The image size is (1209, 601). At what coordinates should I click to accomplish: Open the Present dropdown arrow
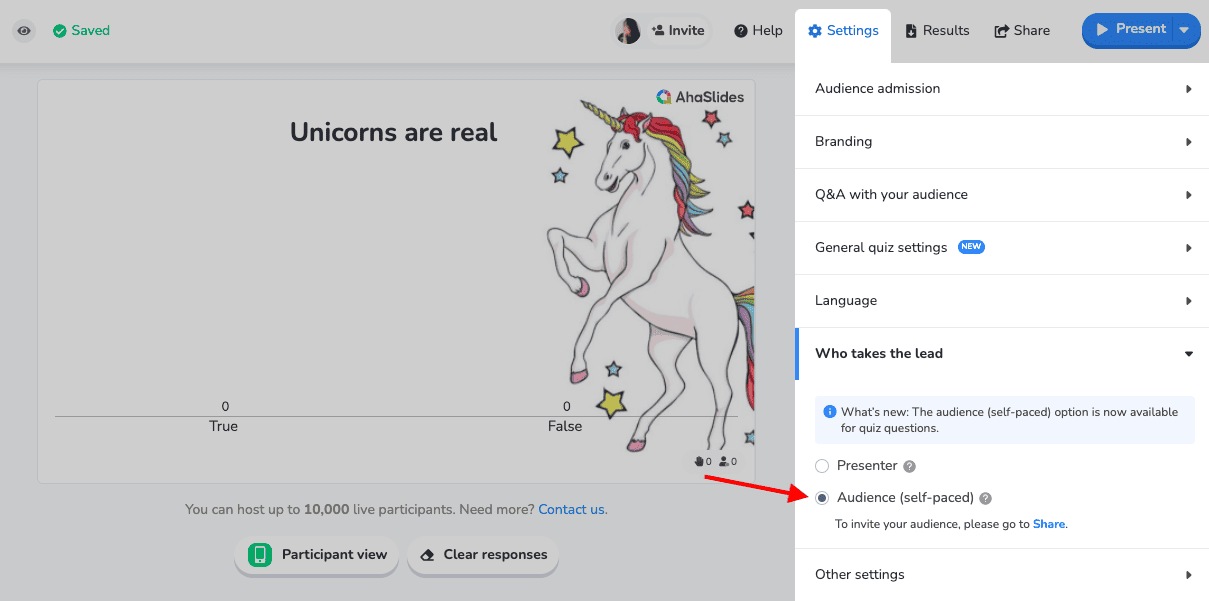[x=1185, y=30]
